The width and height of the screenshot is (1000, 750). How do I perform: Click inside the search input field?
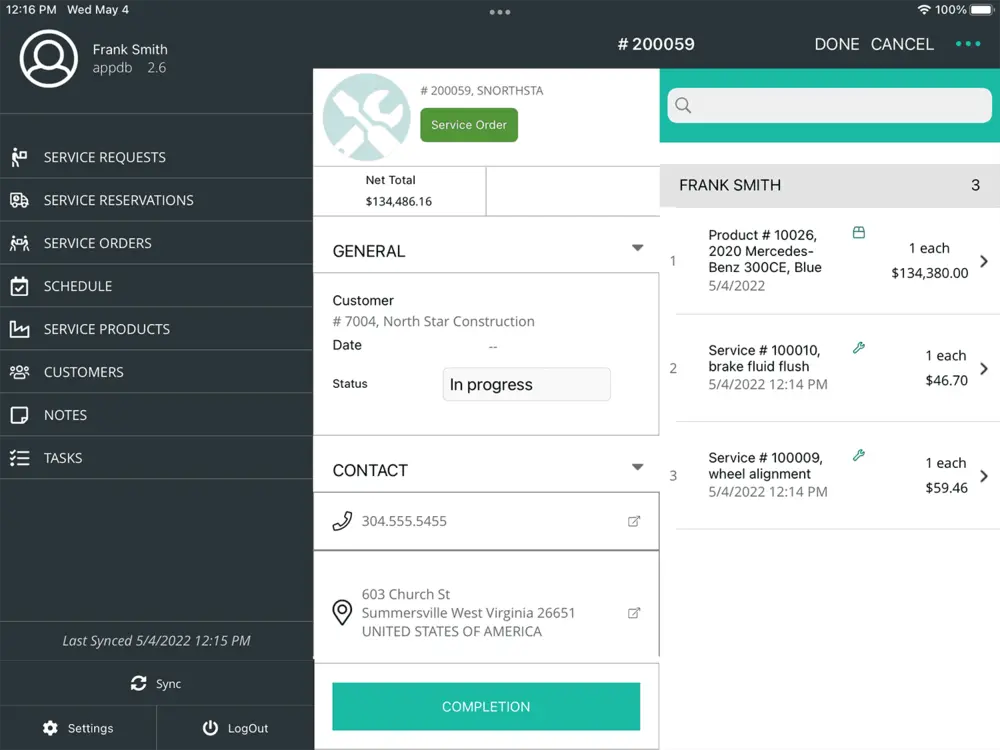click(829, 105)
